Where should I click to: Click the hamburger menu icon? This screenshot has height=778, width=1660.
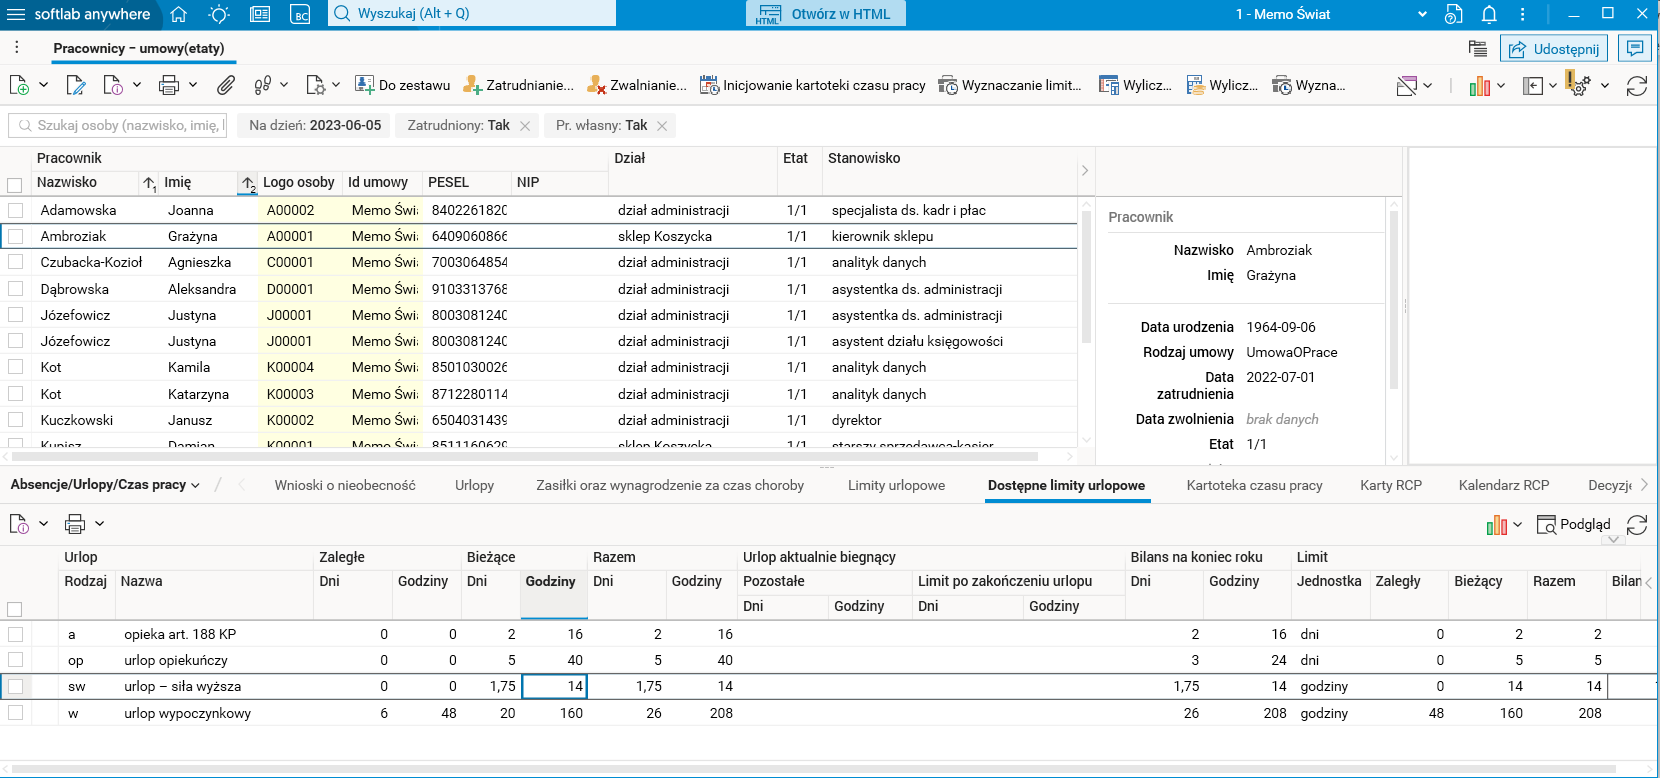[16, 14]
